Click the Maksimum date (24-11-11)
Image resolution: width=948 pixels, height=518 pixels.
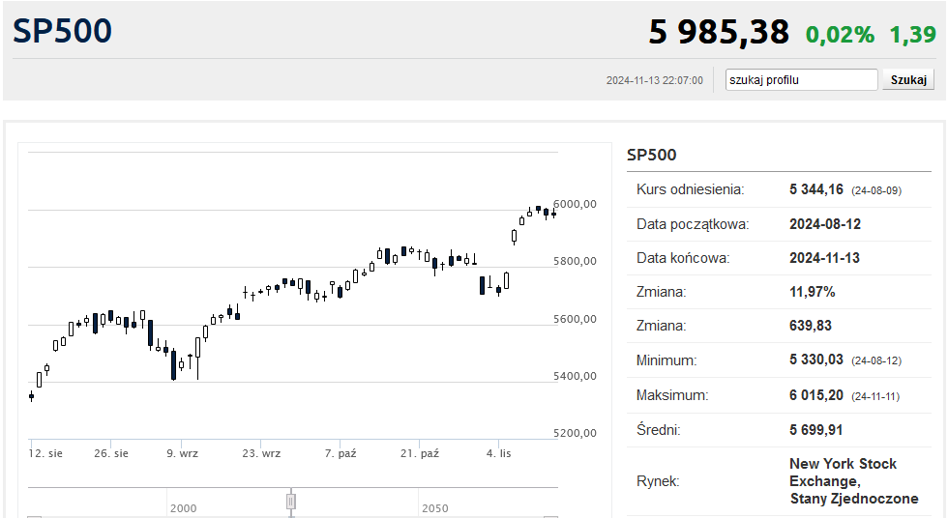875,397
